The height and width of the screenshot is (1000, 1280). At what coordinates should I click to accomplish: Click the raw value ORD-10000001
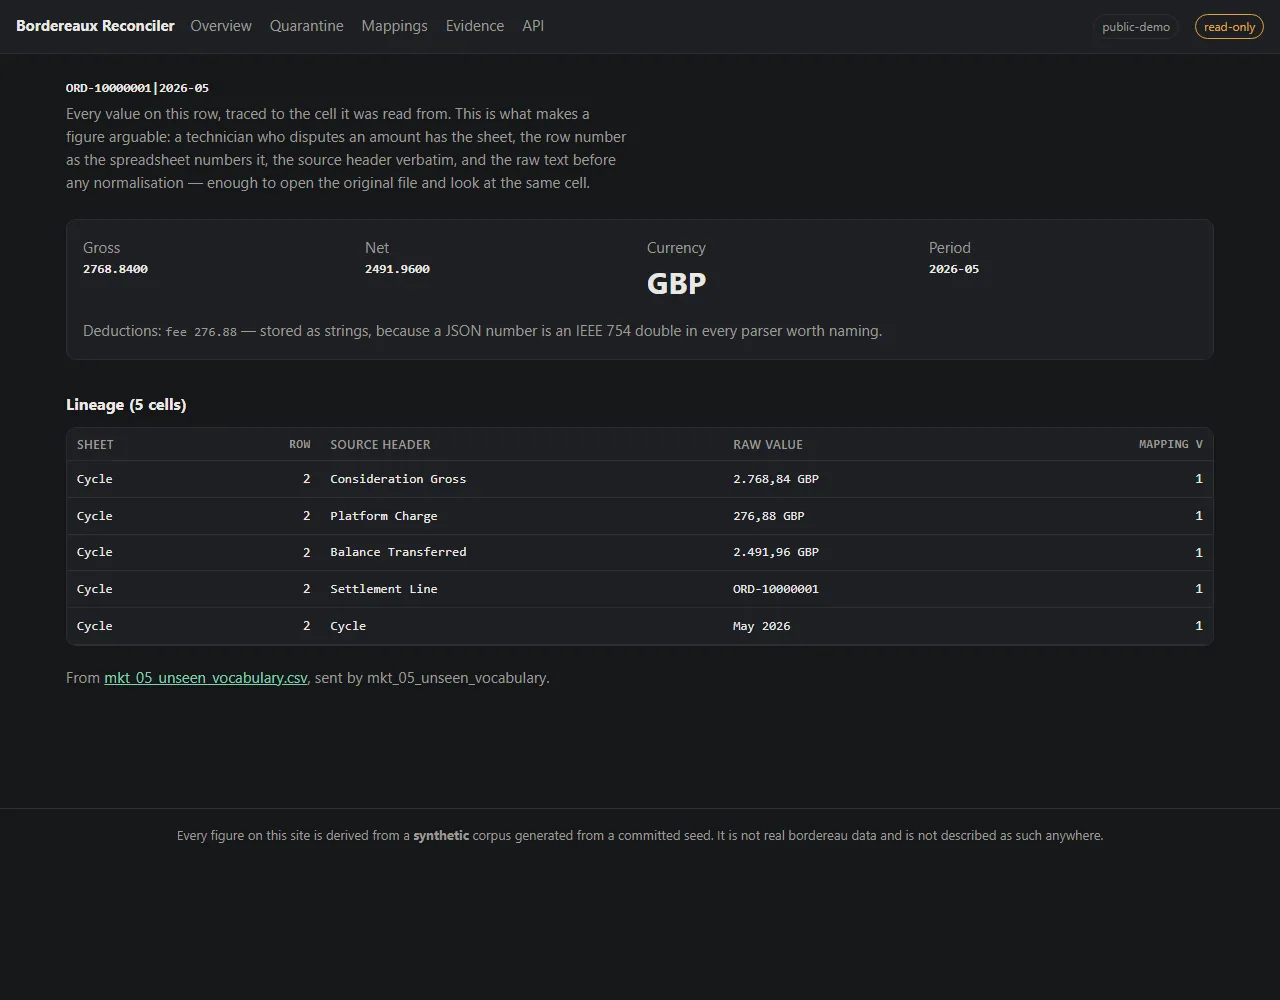click(x=776, y=589)
